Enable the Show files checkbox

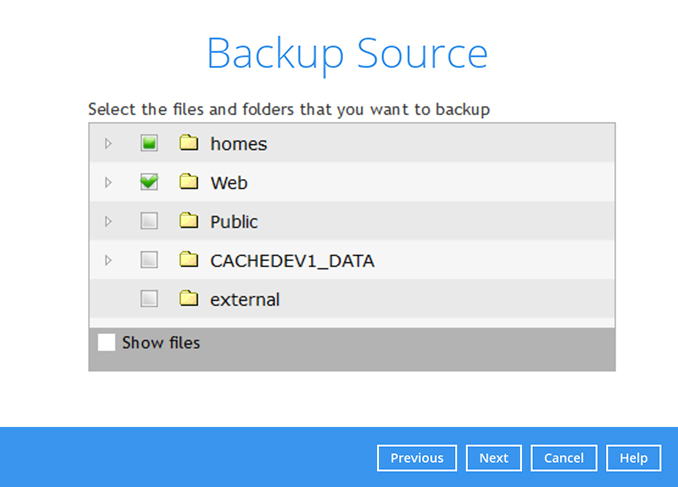click(x=107, y=343)
